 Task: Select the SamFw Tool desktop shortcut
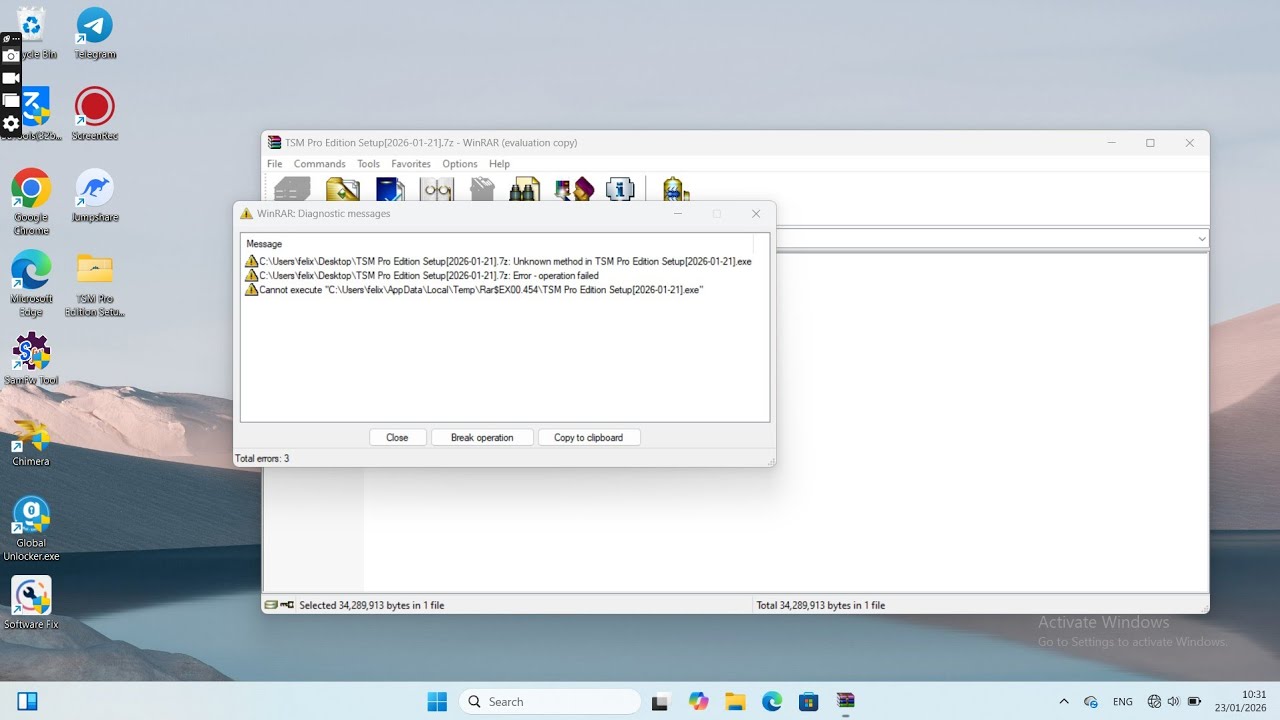coord(31,359)
